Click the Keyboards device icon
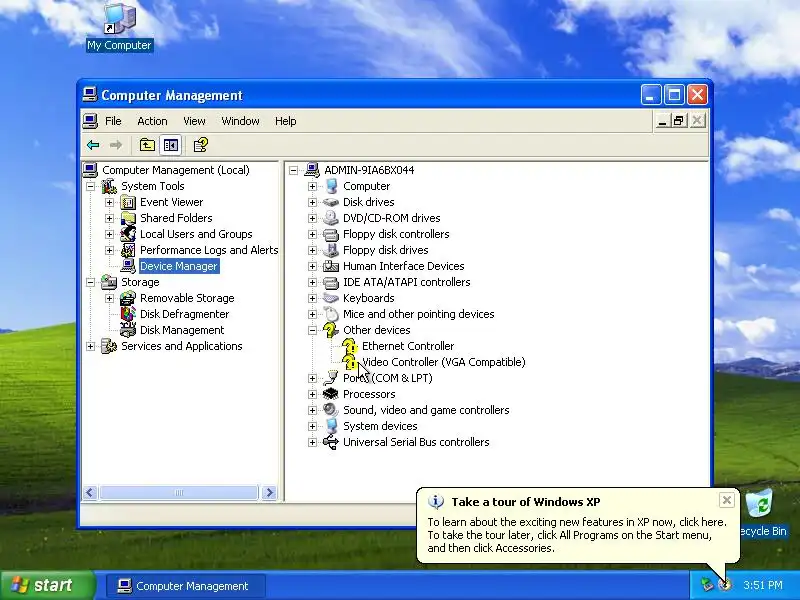800x600 pixels. (x=331, y=298)
